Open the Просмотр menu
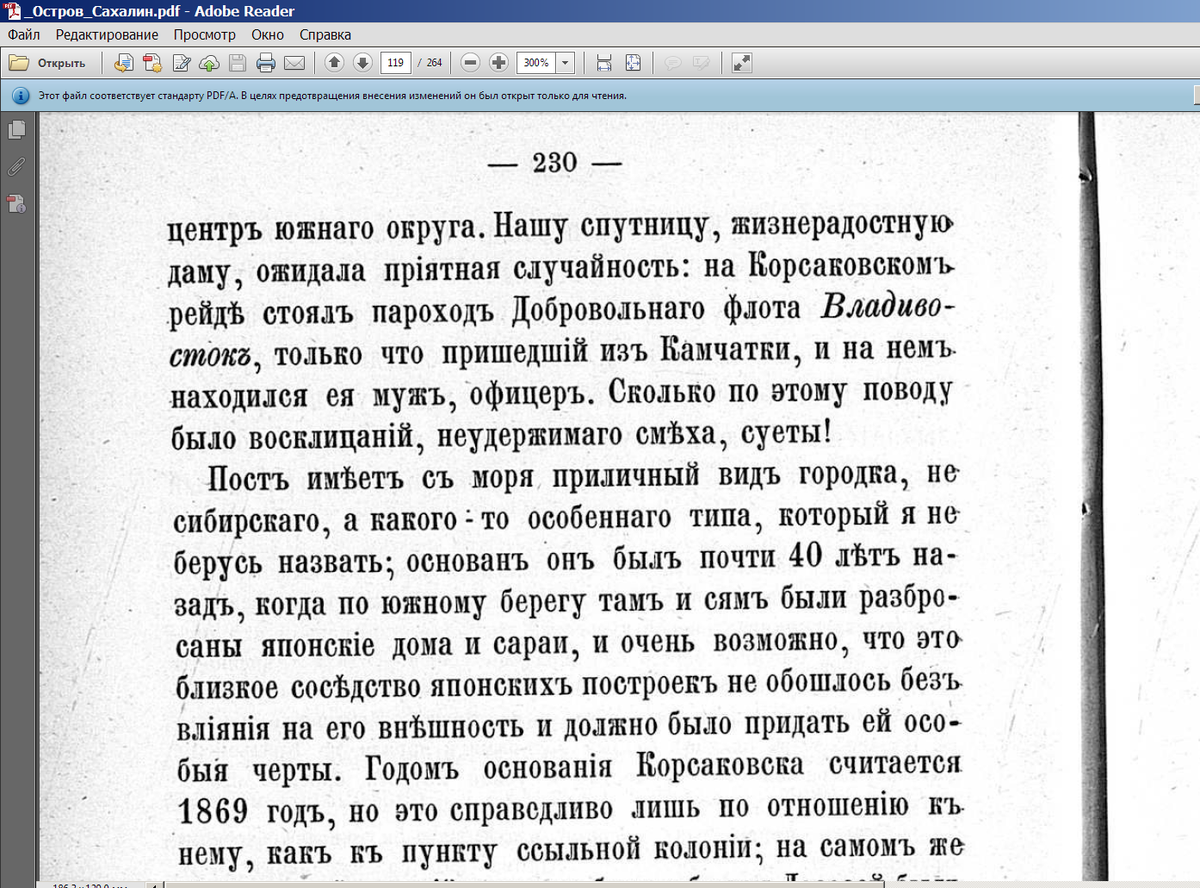Image resolution: width=1200 pixels, height=888 pixels. point(204,34)
